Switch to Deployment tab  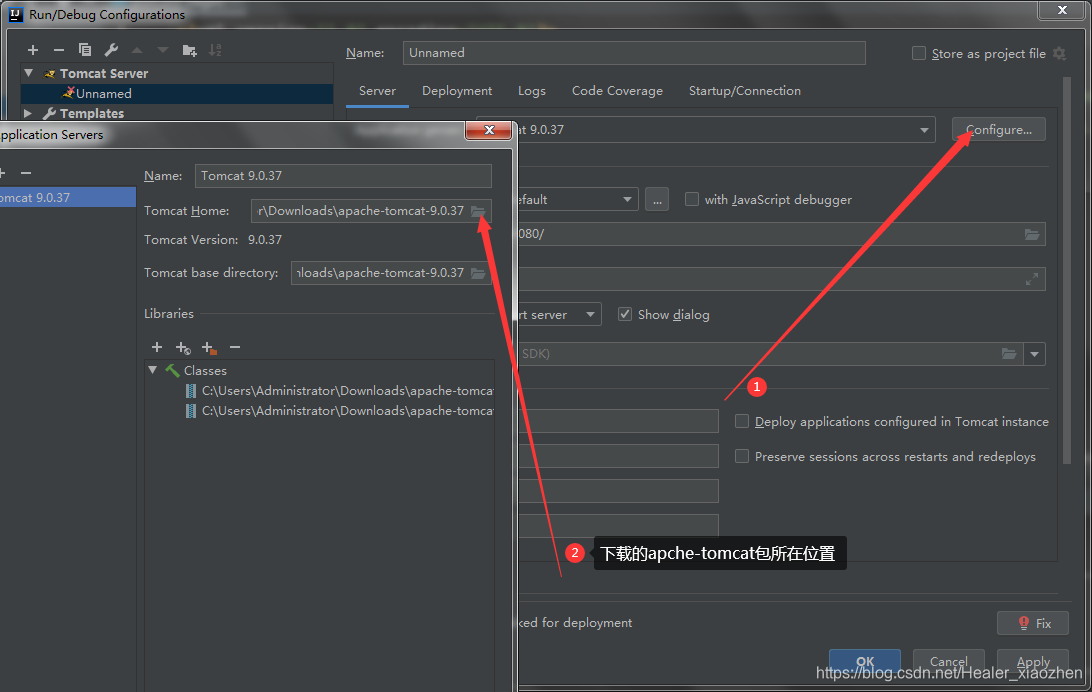click(457, 91)
